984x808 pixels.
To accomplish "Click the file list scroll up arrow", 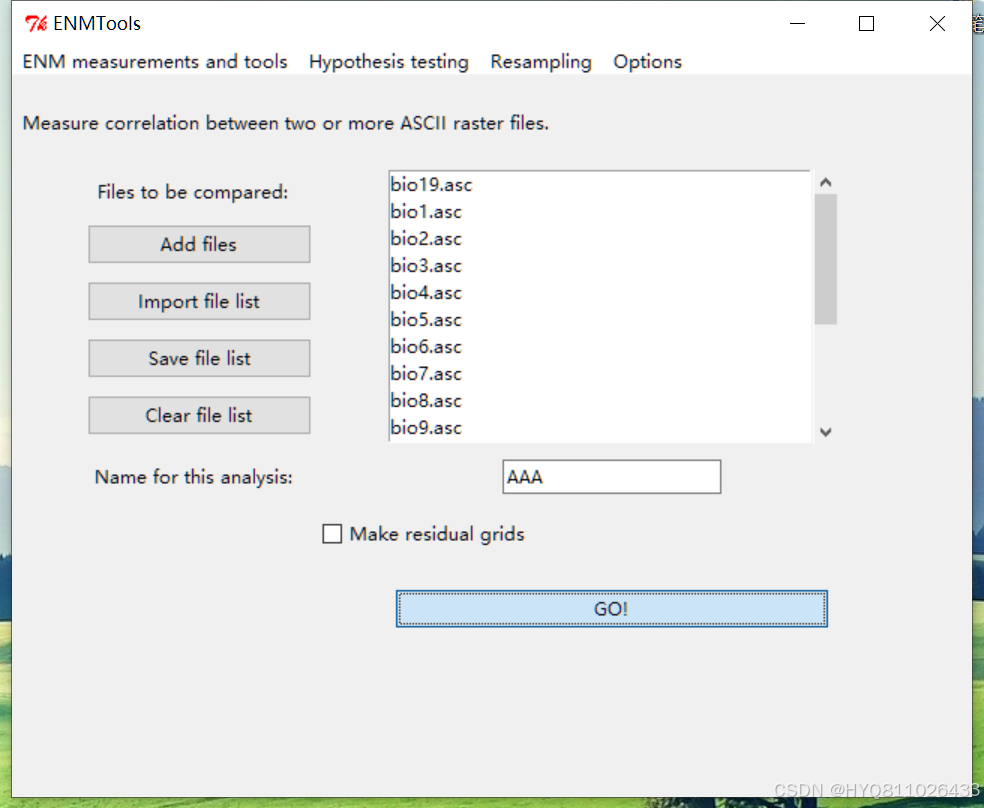I will (826, 183).
